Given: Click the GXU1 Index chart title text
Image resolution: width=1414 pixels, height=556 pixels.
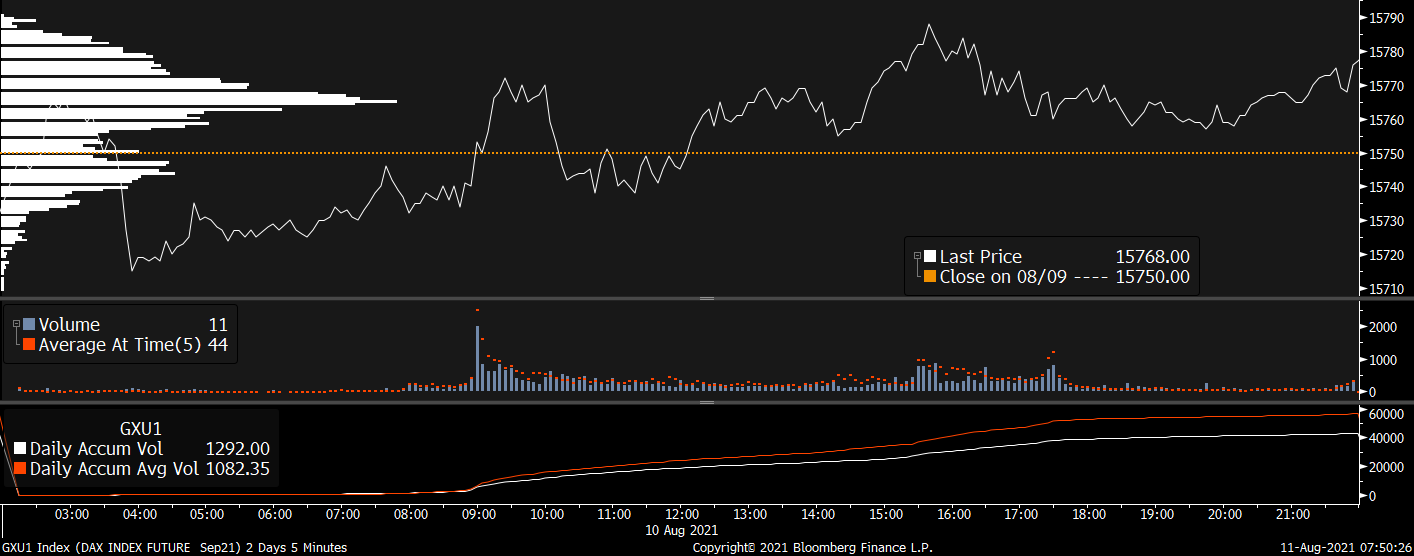Looking at the screenshot, I should 174,548.
